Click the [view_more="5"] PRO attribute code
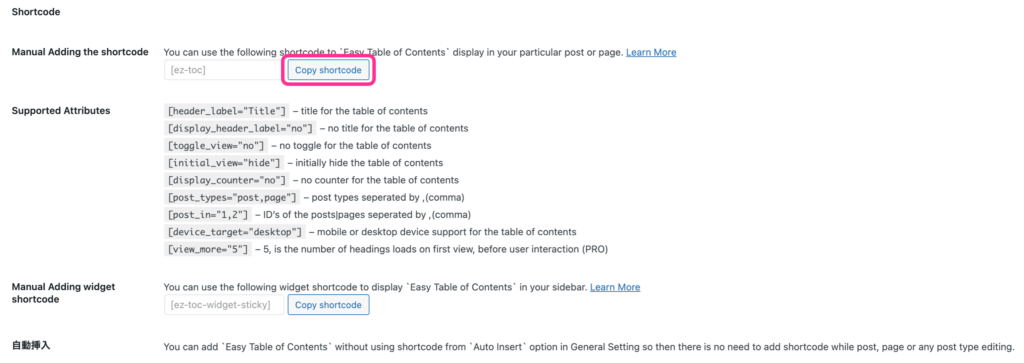The width and height of the screenshot is (1024, 363). click(208, 249)
